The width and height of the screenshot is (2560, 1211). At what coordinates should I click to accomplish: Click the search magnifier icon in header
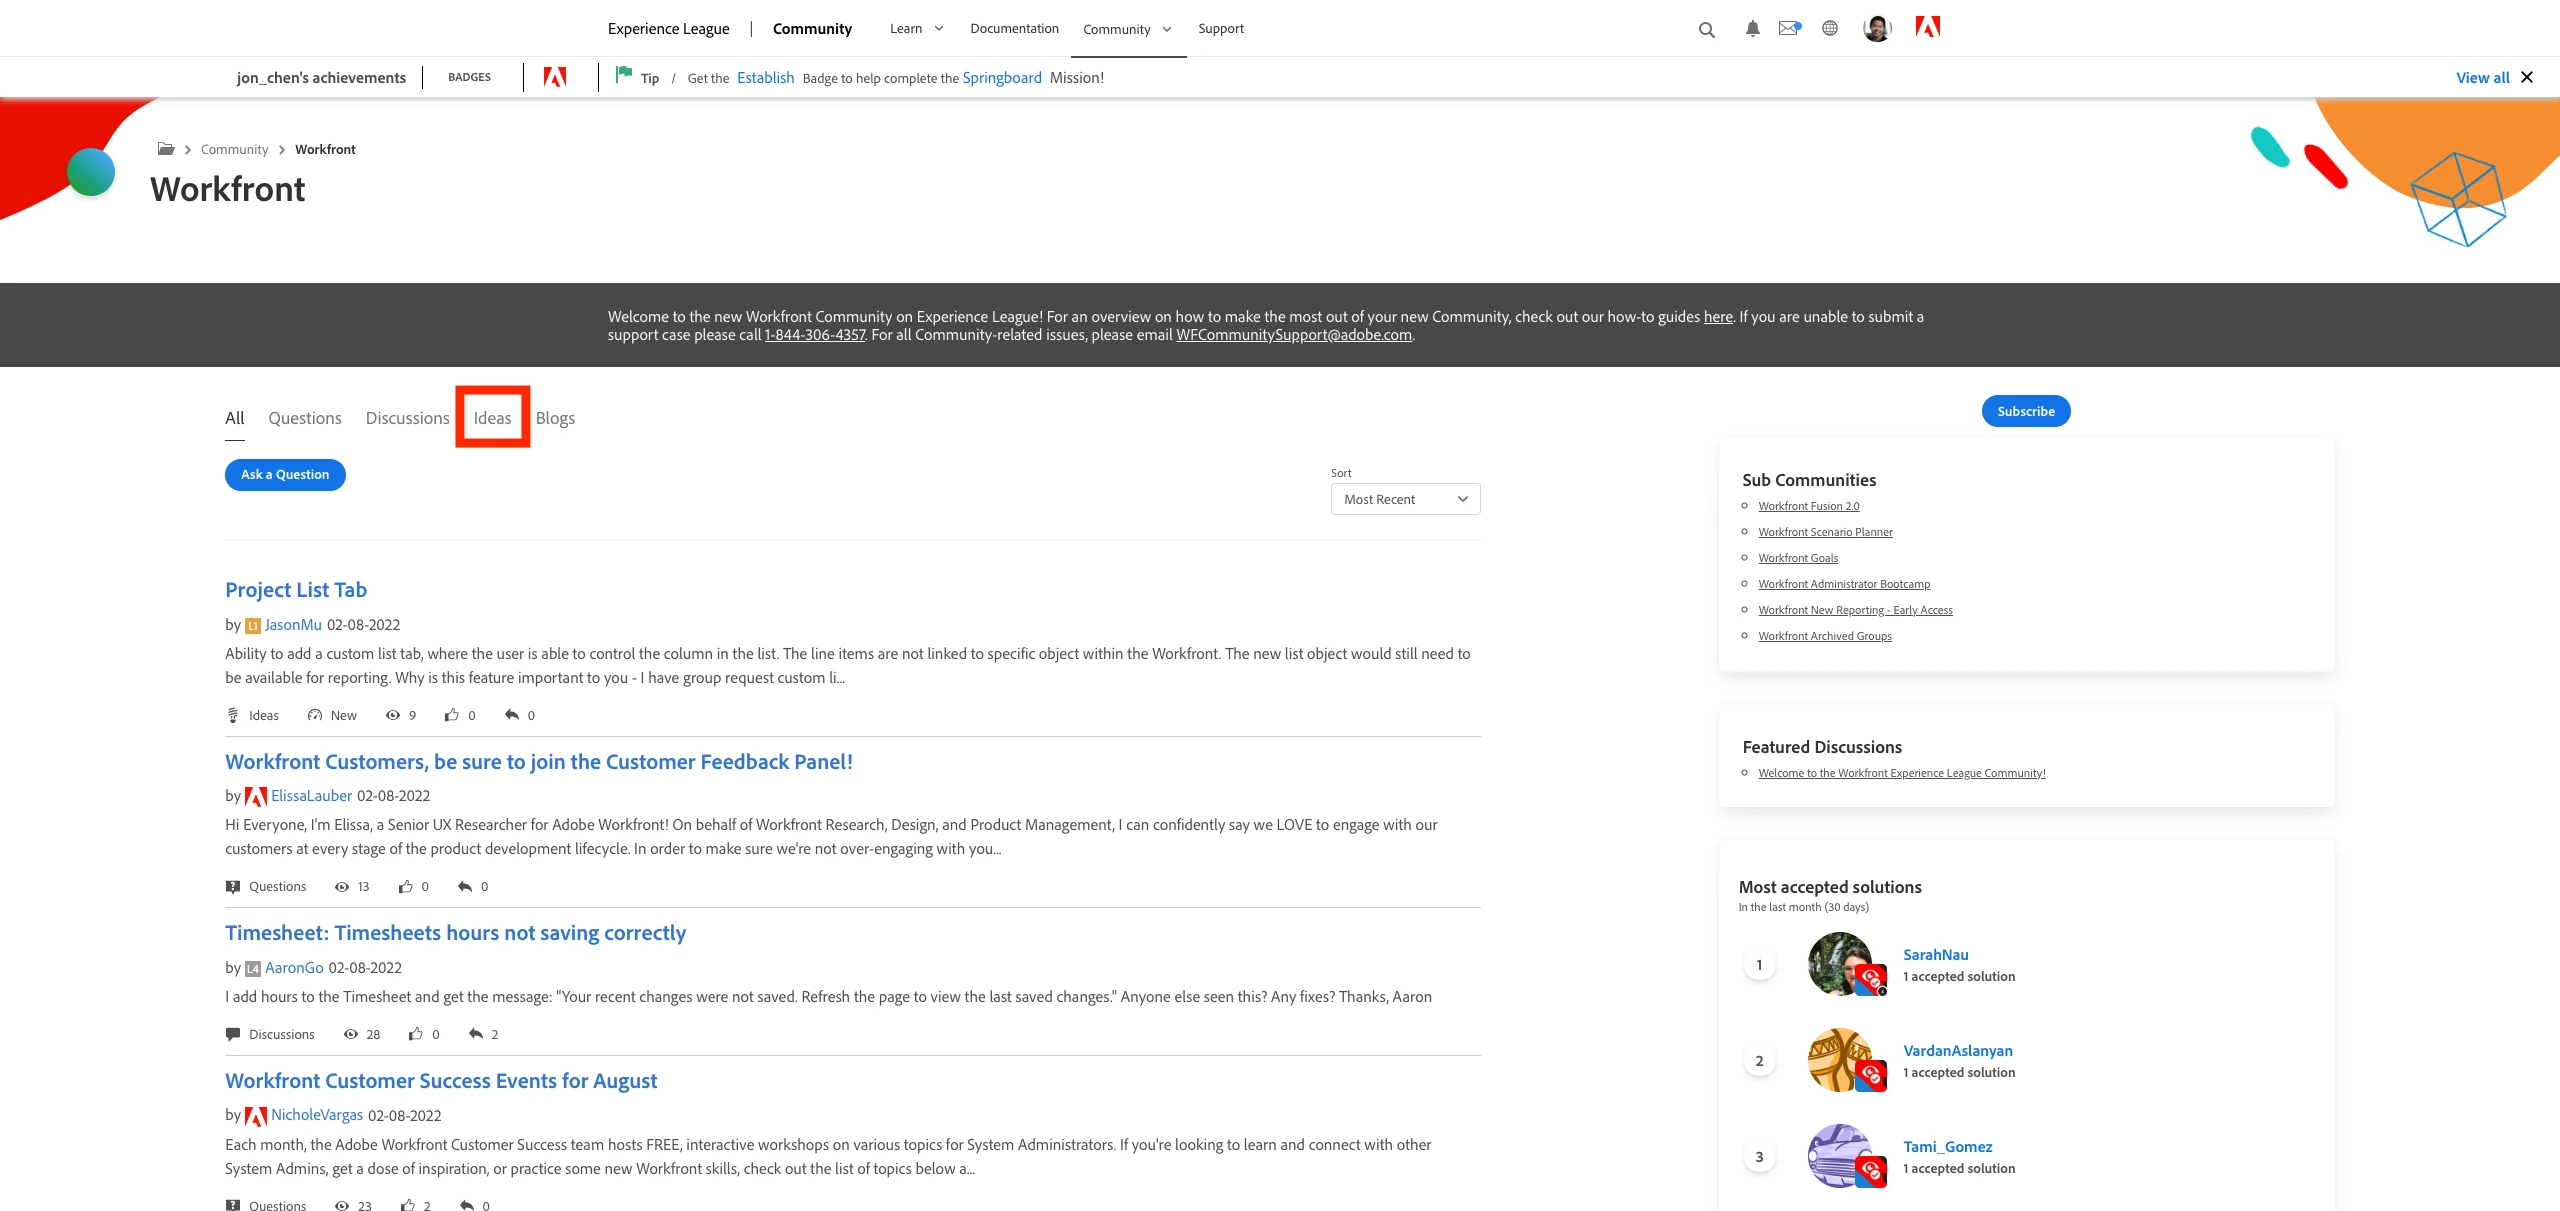click(1706, 30)
